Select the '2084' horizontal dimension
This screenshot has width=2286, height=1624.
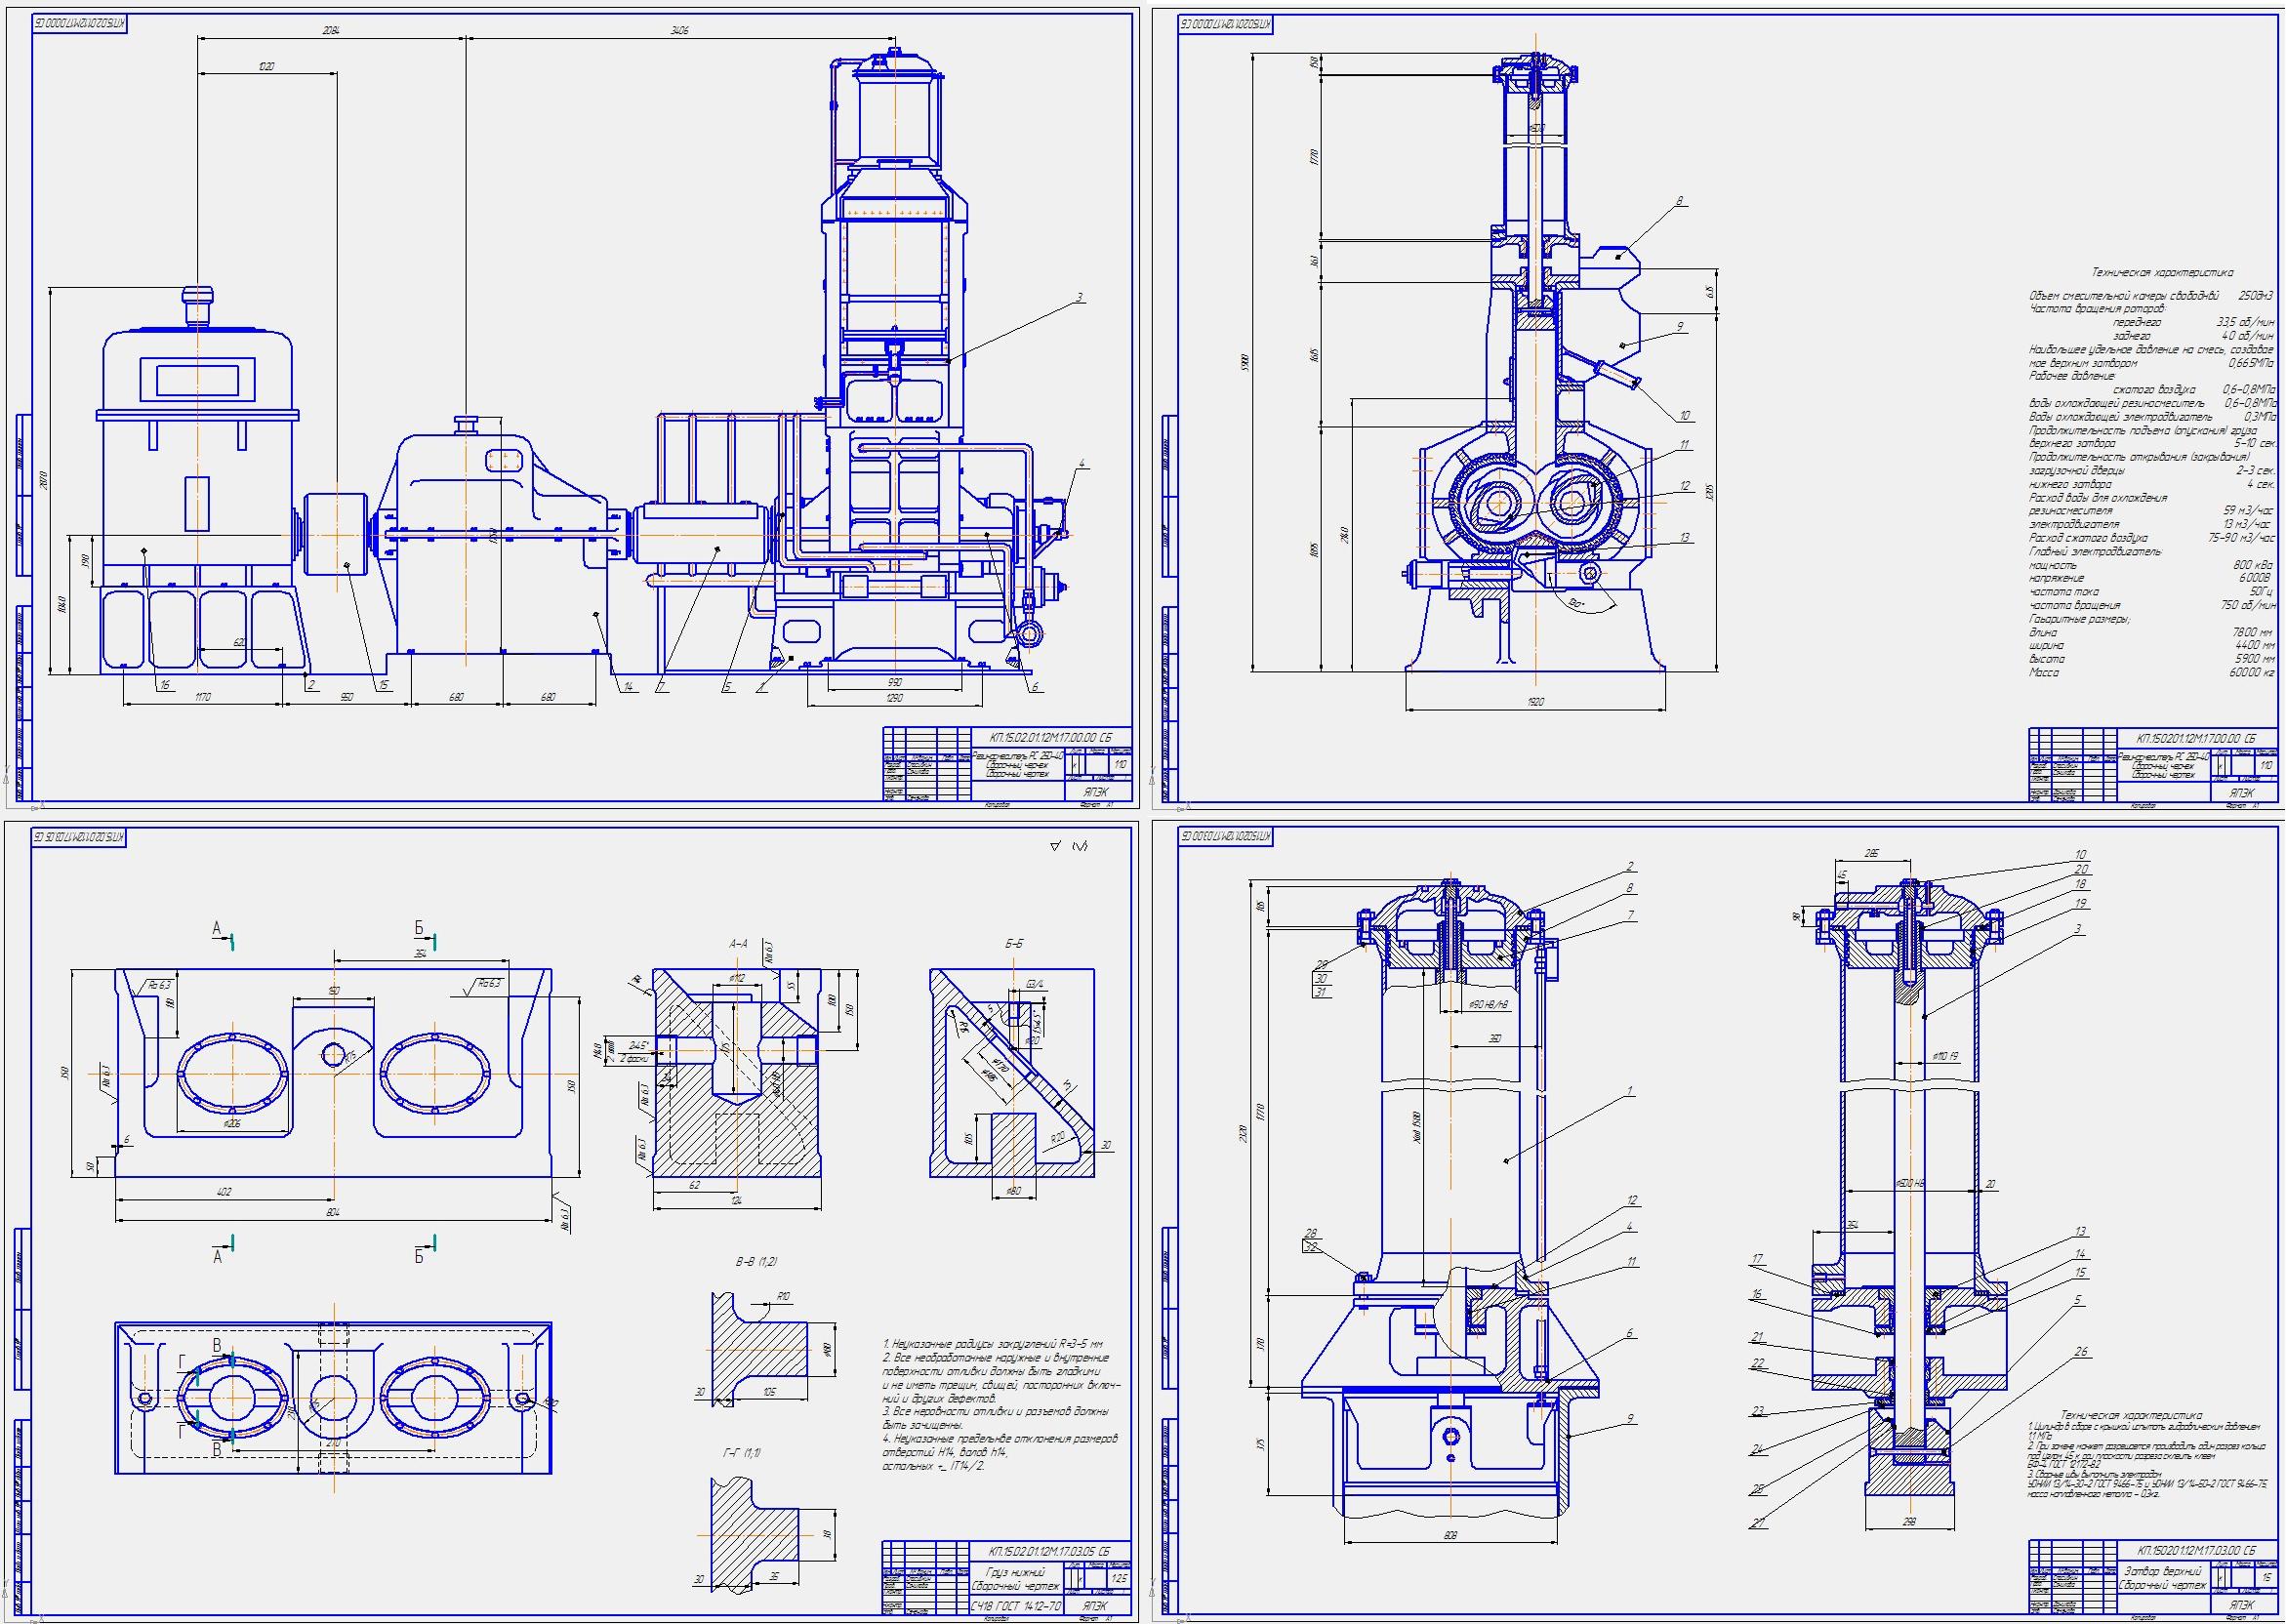[x=332, y=30]
